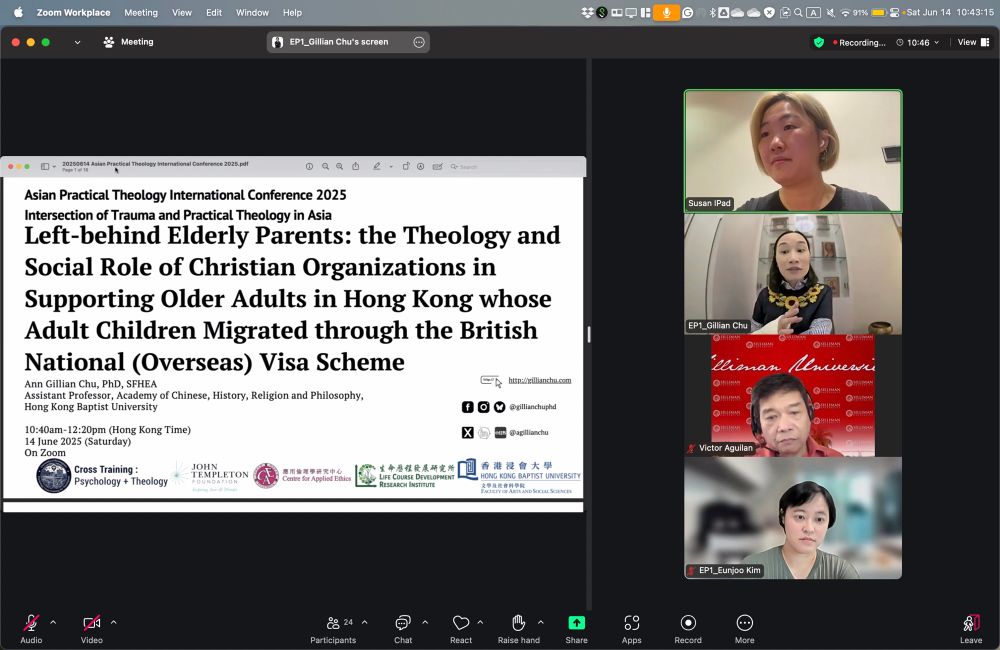Click the Meeting tab with paw icon
This screenshot has width=1000, height=650.
(128, 42)
